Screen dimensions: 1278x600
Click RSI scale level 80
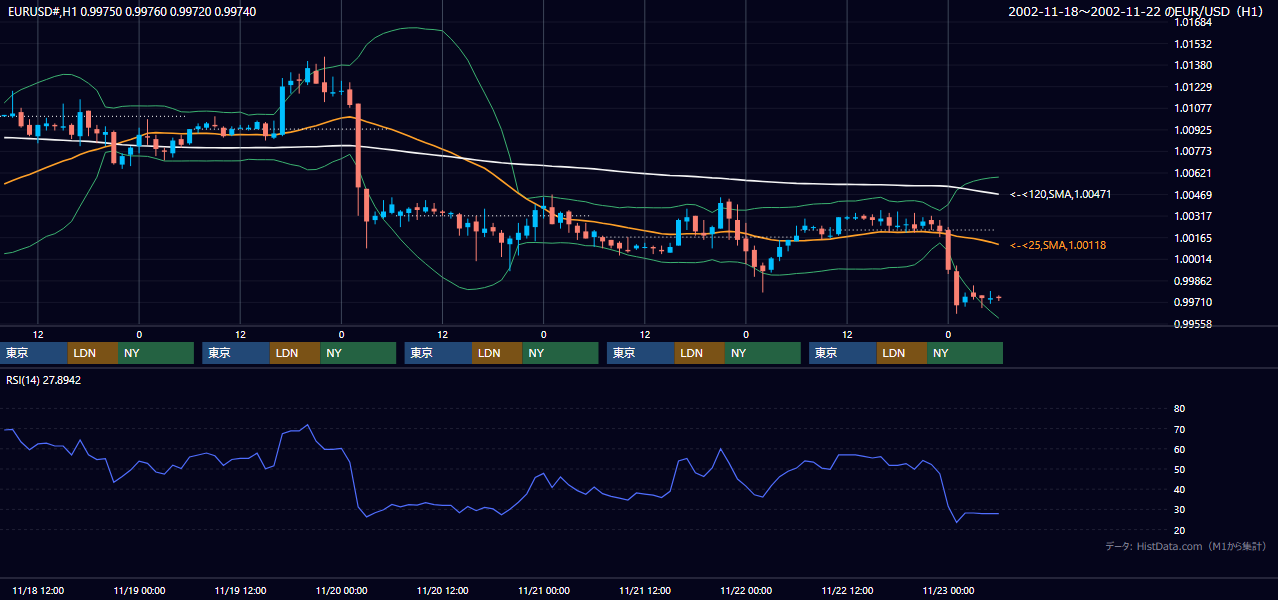click(1179, 409)
